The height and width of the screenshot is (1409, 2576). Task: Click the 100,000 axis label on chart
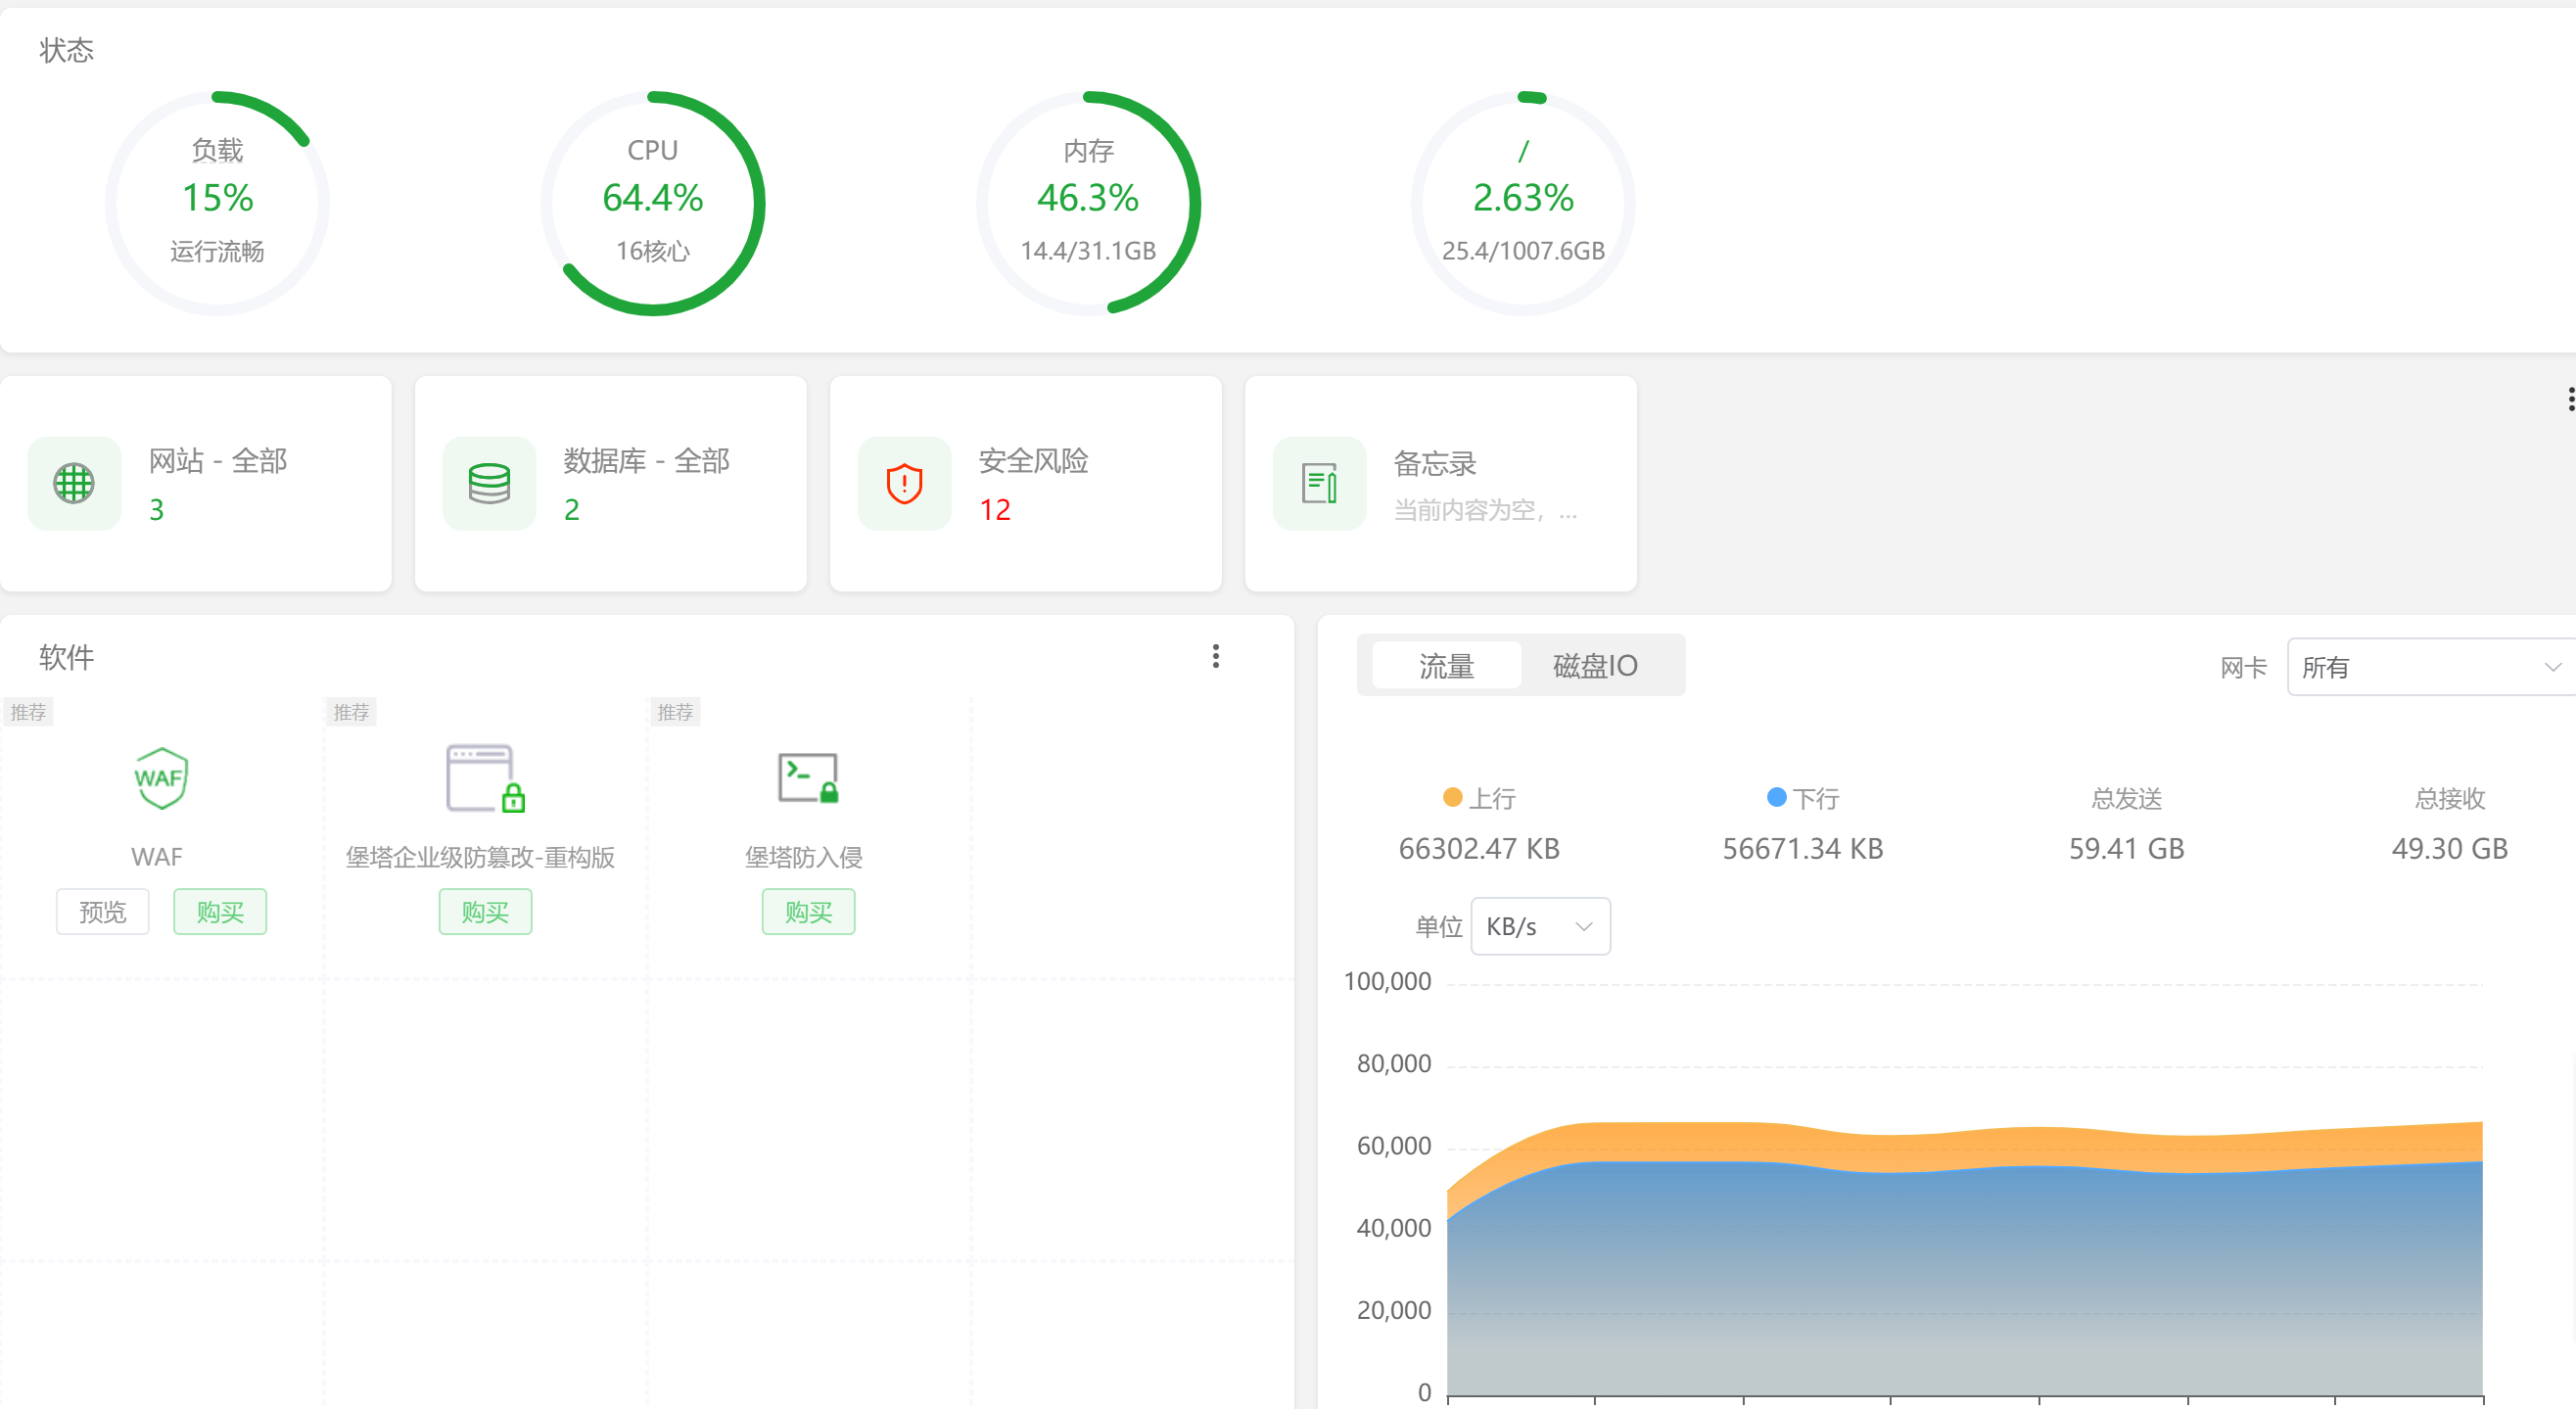[x=1387, y=981]
